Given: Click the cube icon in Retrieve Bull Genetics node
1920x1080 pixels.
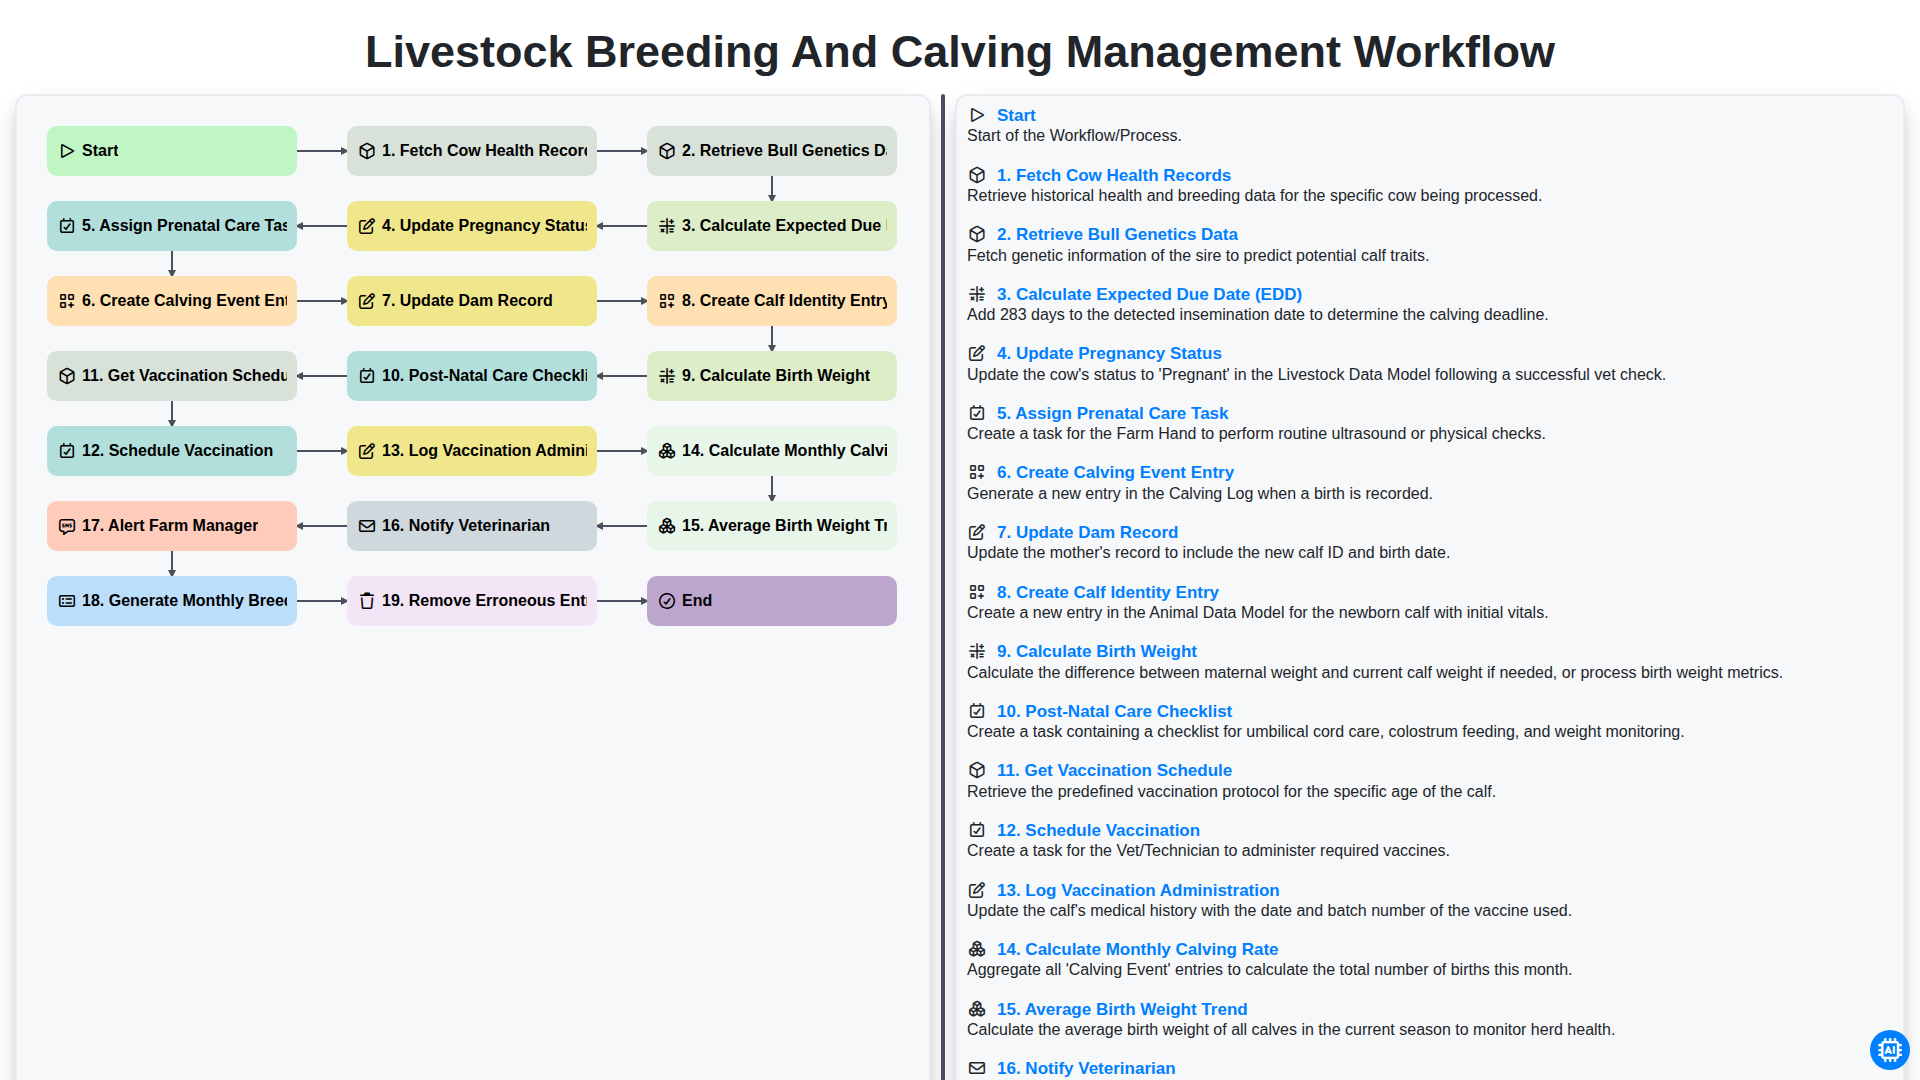Looking at the screenshot, I should (667, 151).
